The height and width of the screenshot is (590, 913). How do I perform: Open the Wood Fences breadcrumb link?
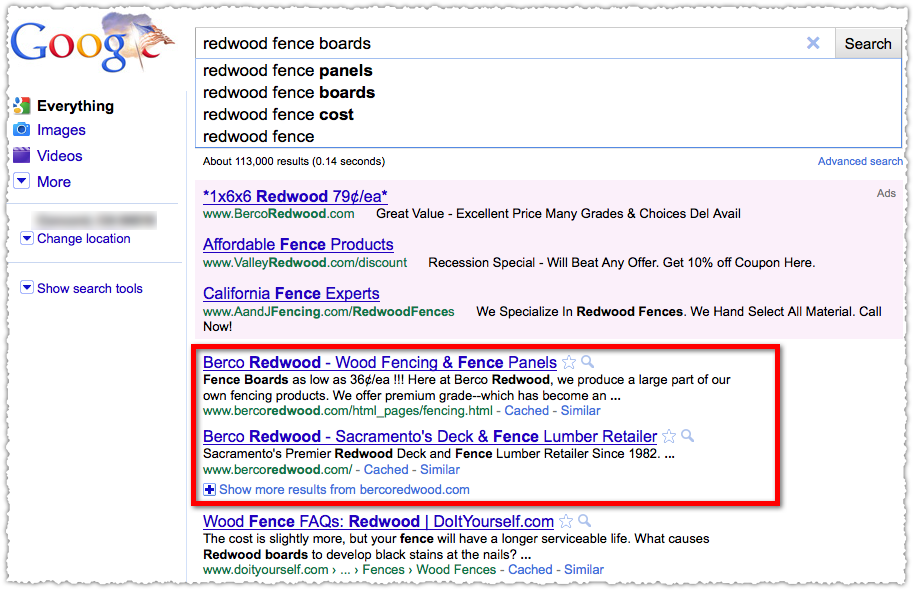point(456,570)
